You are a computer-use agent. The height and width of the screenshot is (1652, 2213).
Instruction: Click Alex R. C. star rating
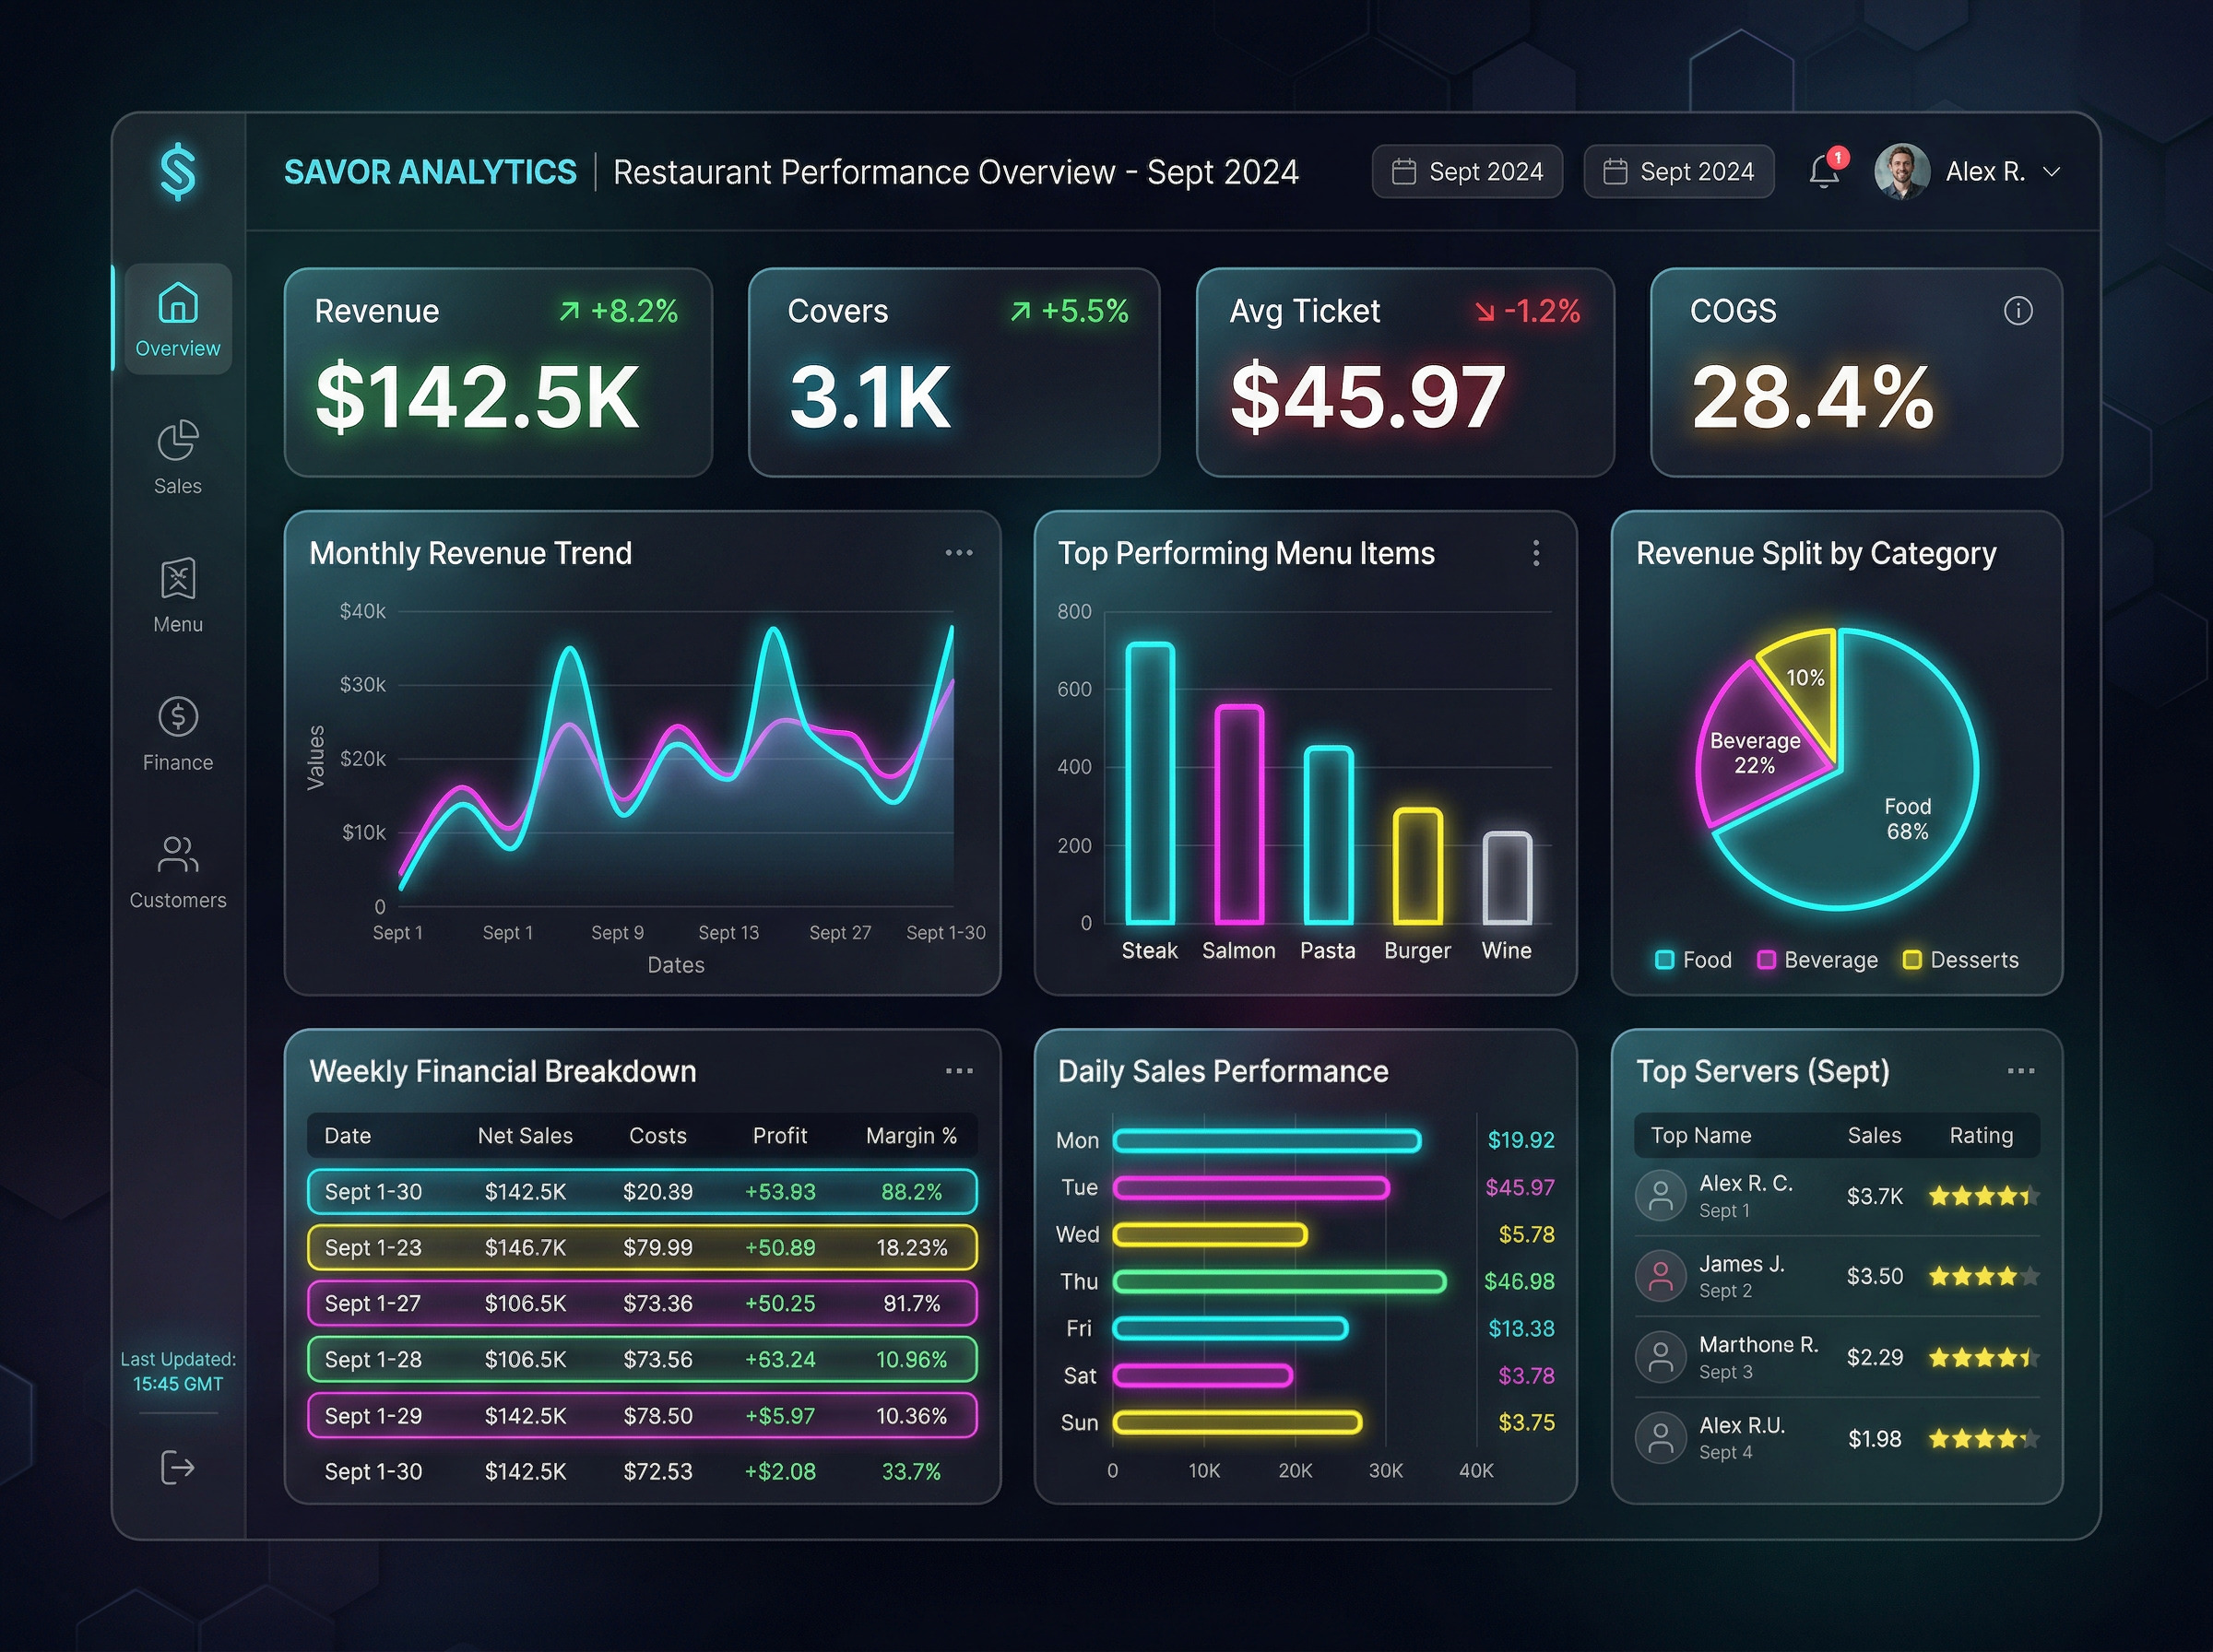click(1984, 1196)
